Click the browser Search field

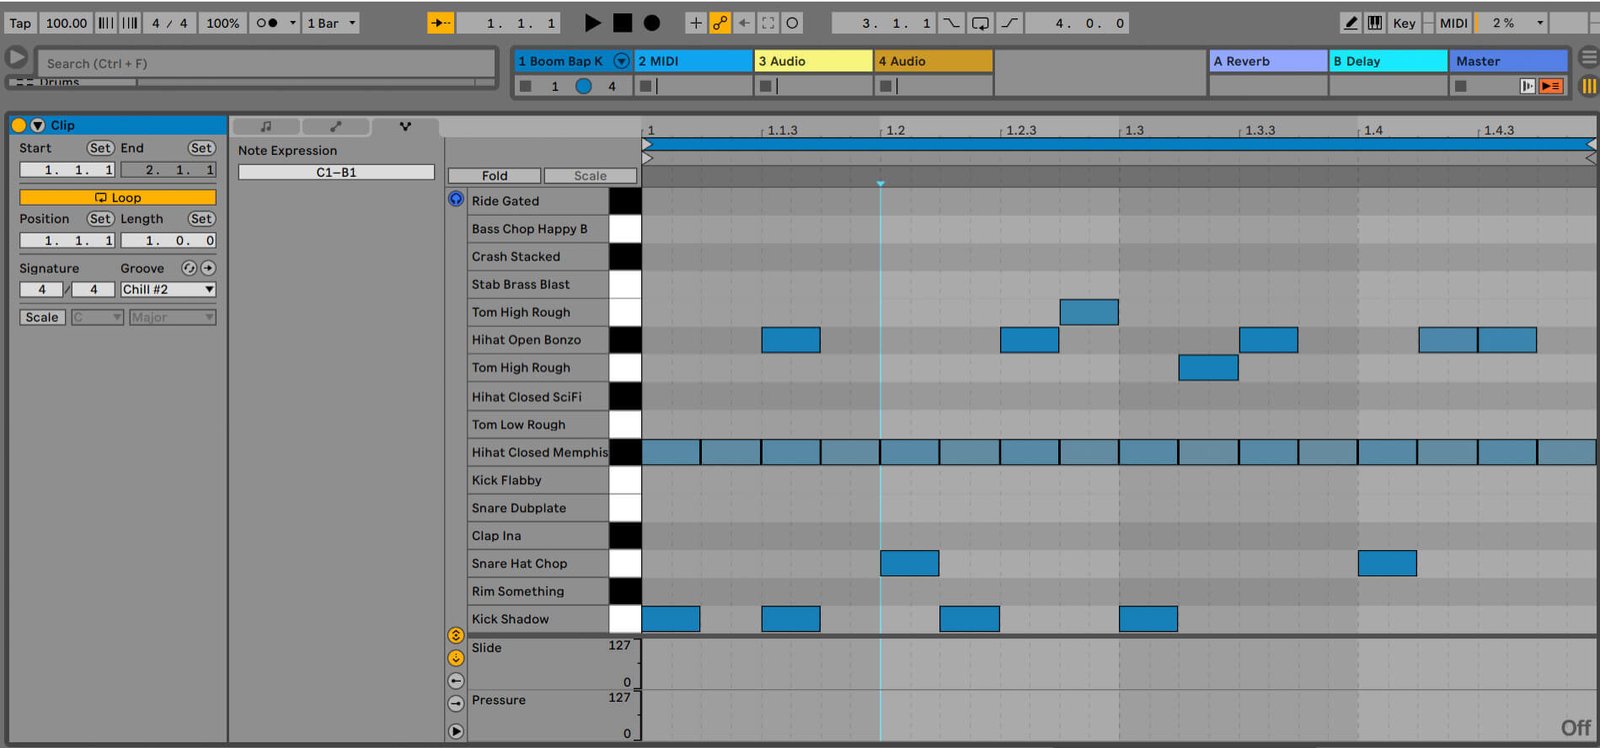266,63
